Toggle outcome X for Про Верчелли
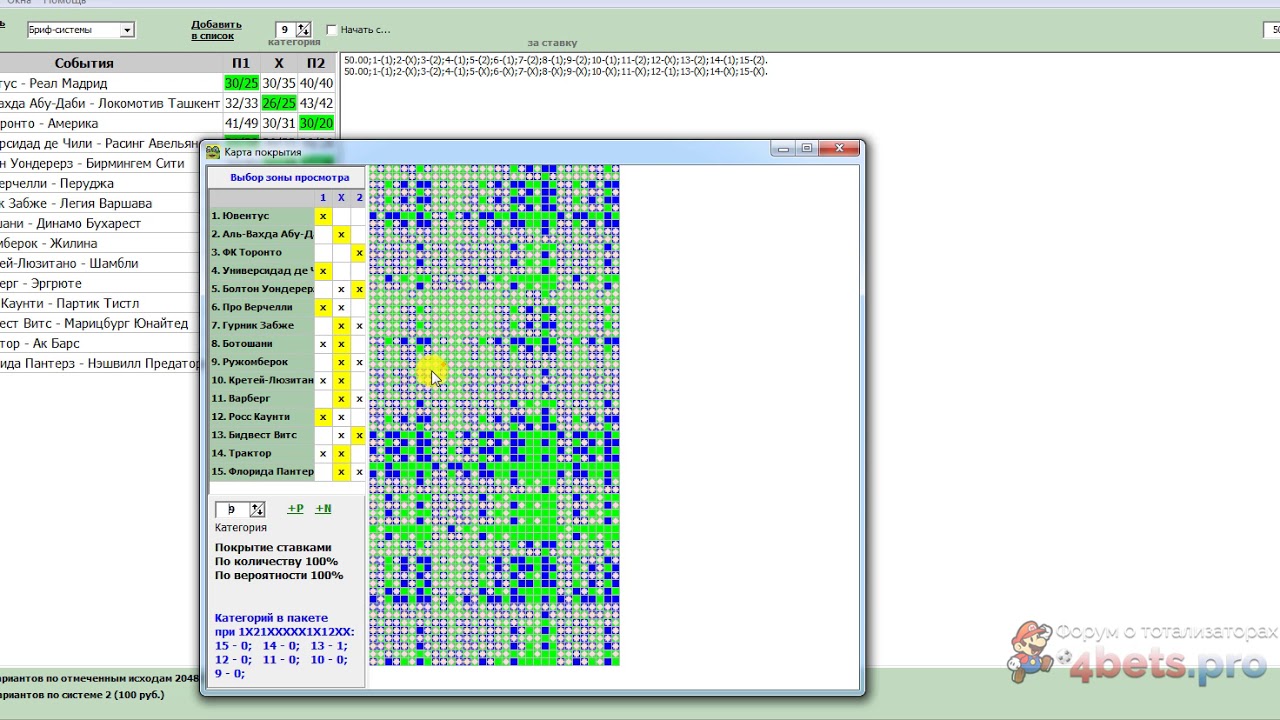Image resolution: width=1280 pixels, height=720 pixels. pos(341,307)
